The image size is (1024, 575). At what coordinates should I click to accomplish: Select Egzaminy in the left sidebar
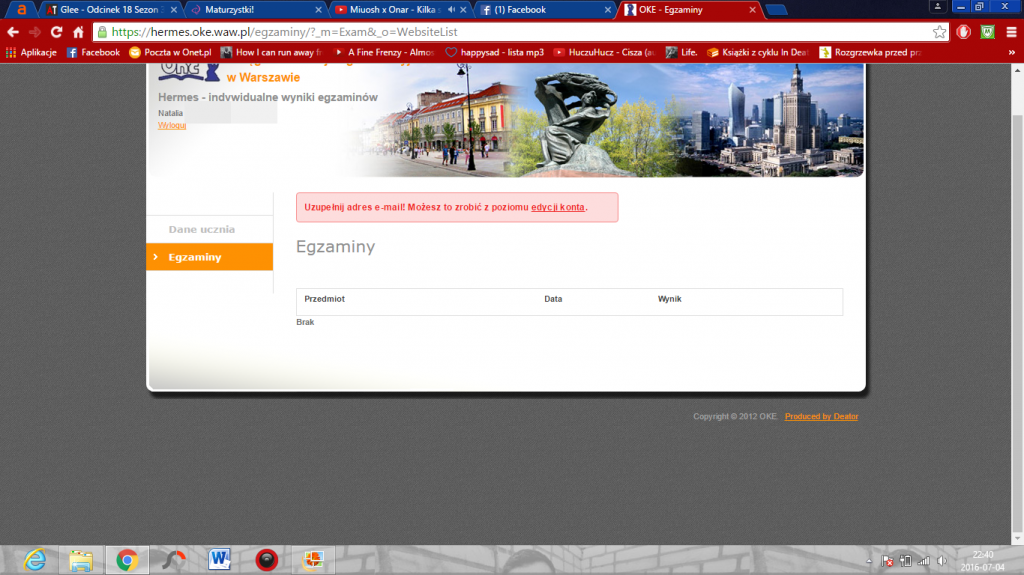(x=195, y=257)
